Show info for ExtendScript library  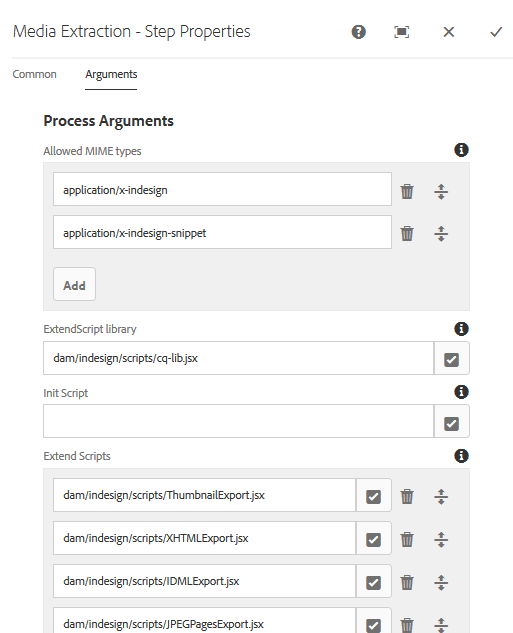tap(461, 329)
